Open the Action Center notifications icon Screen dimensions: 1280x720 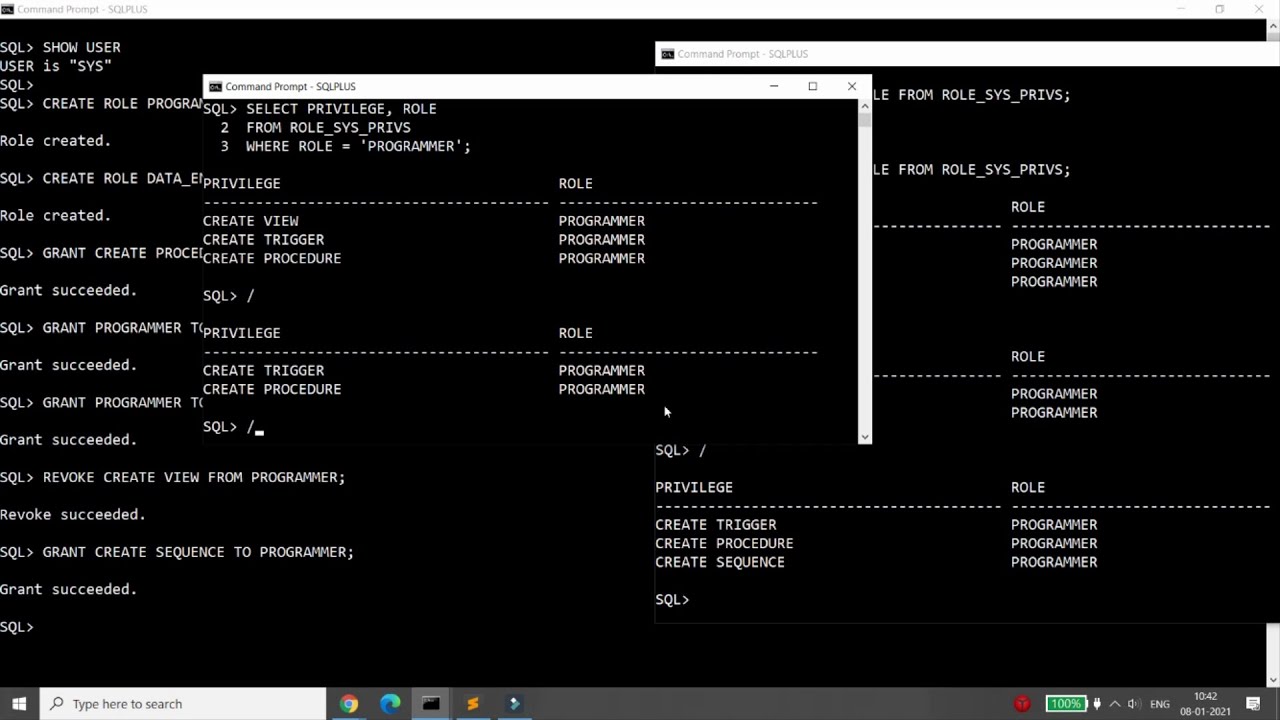coord(1253,704)
